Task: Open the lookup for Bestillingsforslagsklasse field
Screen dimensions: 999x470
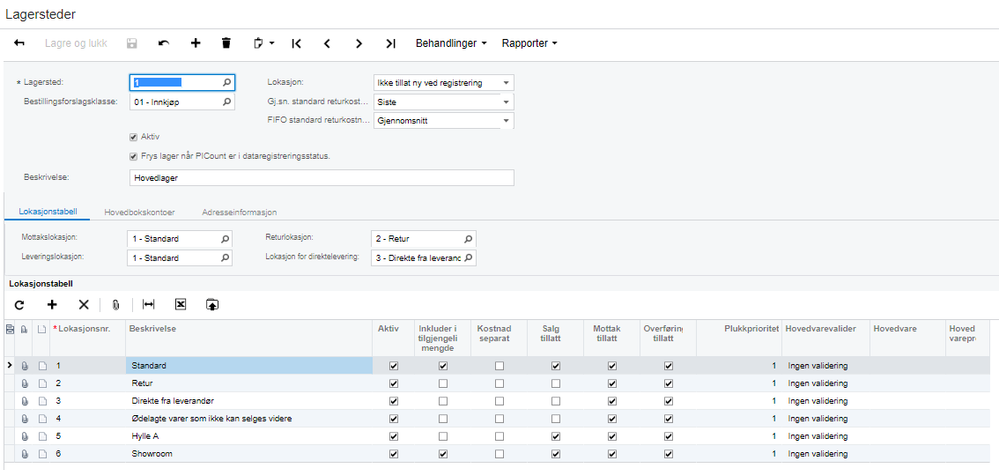Action: click(x=226, y=101)
